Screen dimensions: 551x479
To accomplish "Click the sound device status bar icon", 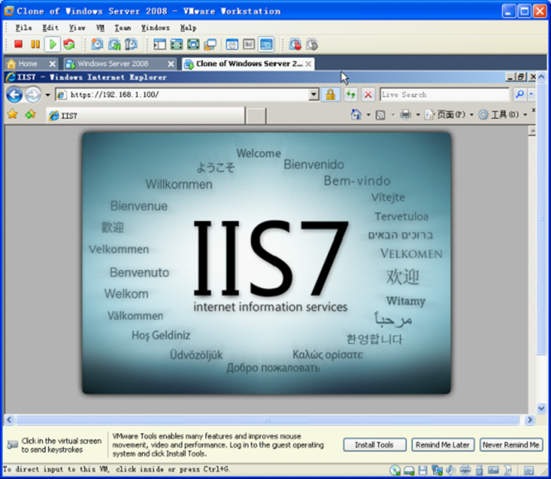I will 451,470.
